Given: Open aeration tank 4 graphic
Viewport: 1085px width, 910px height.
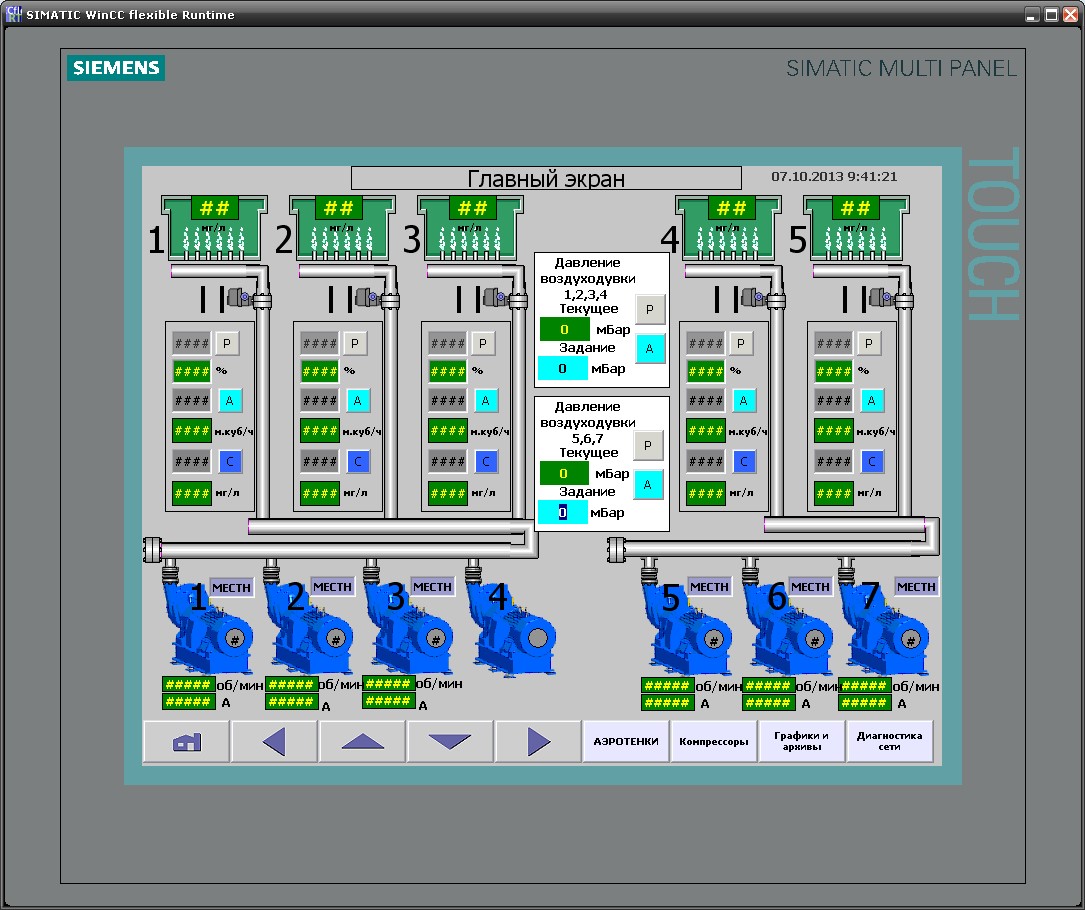Looking at the screenshot, I should point(729,227).
